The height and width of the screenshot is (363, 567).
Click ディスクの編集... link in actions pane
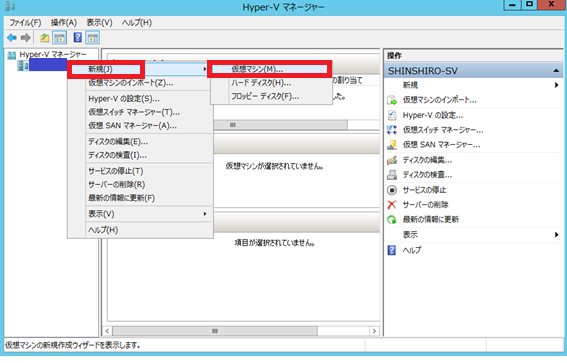click(x=427, y=160)
